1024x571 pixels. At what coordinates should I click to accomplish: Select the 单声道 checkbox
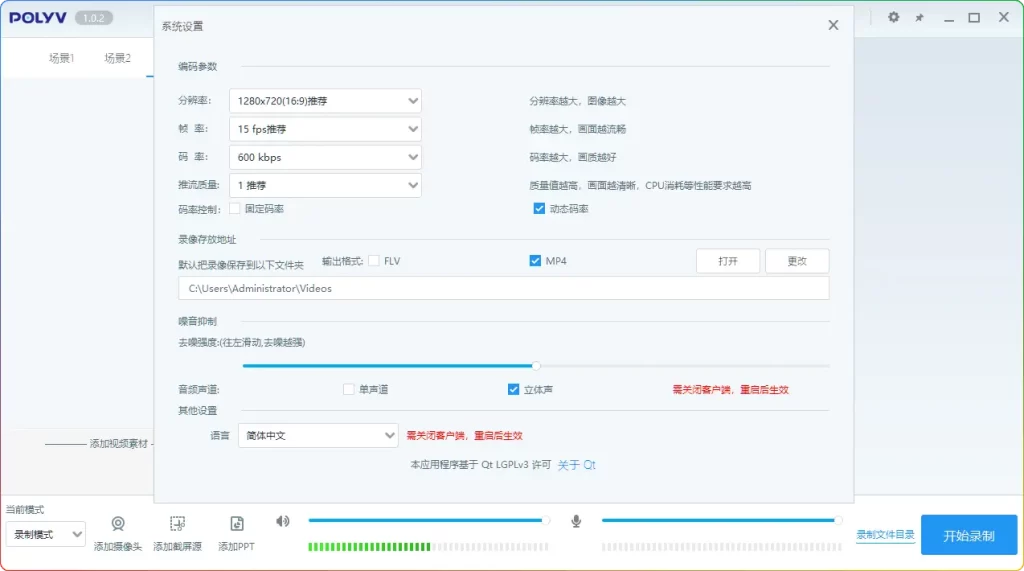349,389
